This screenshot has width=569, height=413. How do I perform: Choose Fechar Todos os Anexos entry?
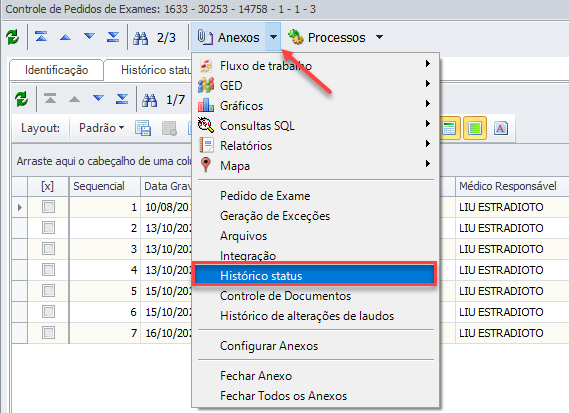point(316,396)
